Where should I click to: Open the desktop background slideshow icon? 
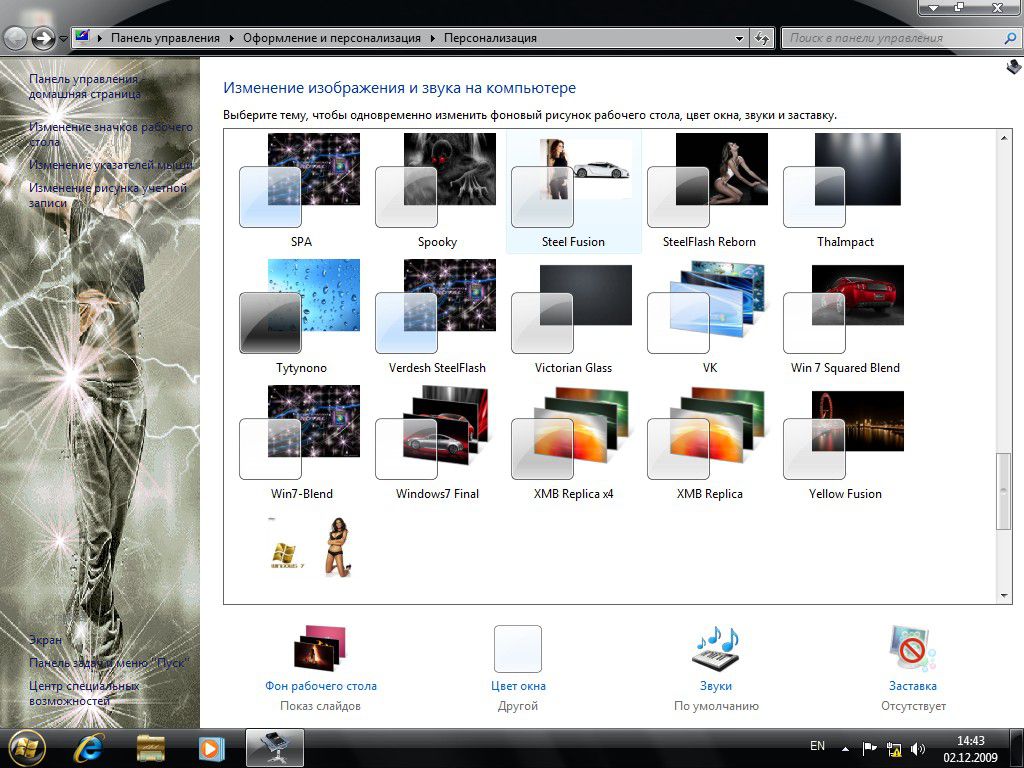tap(320, 648)
